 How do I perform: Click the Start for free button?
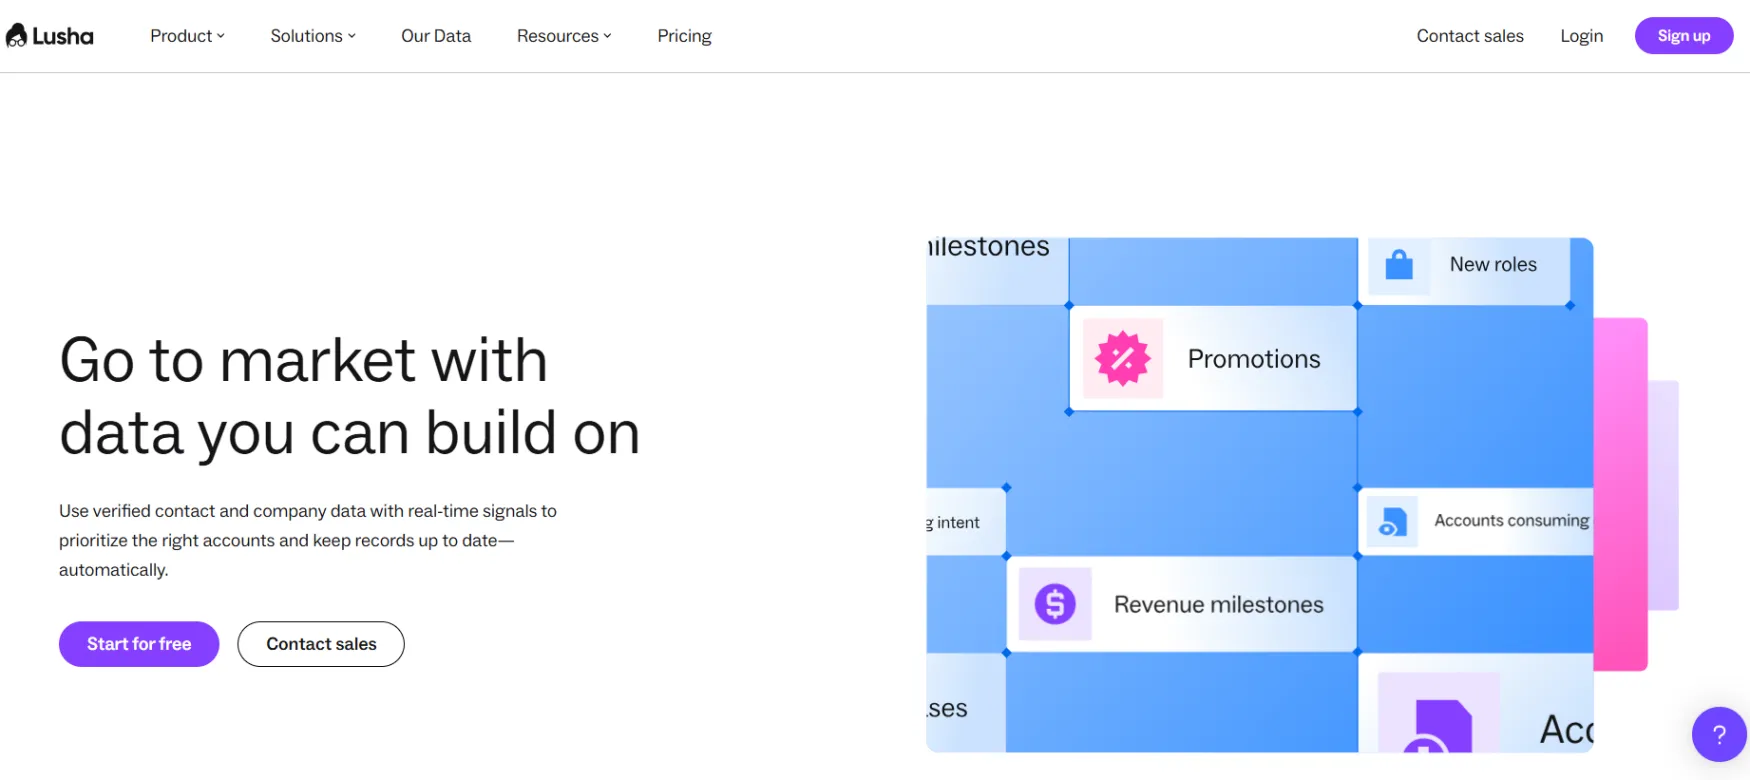coord(139,644)
